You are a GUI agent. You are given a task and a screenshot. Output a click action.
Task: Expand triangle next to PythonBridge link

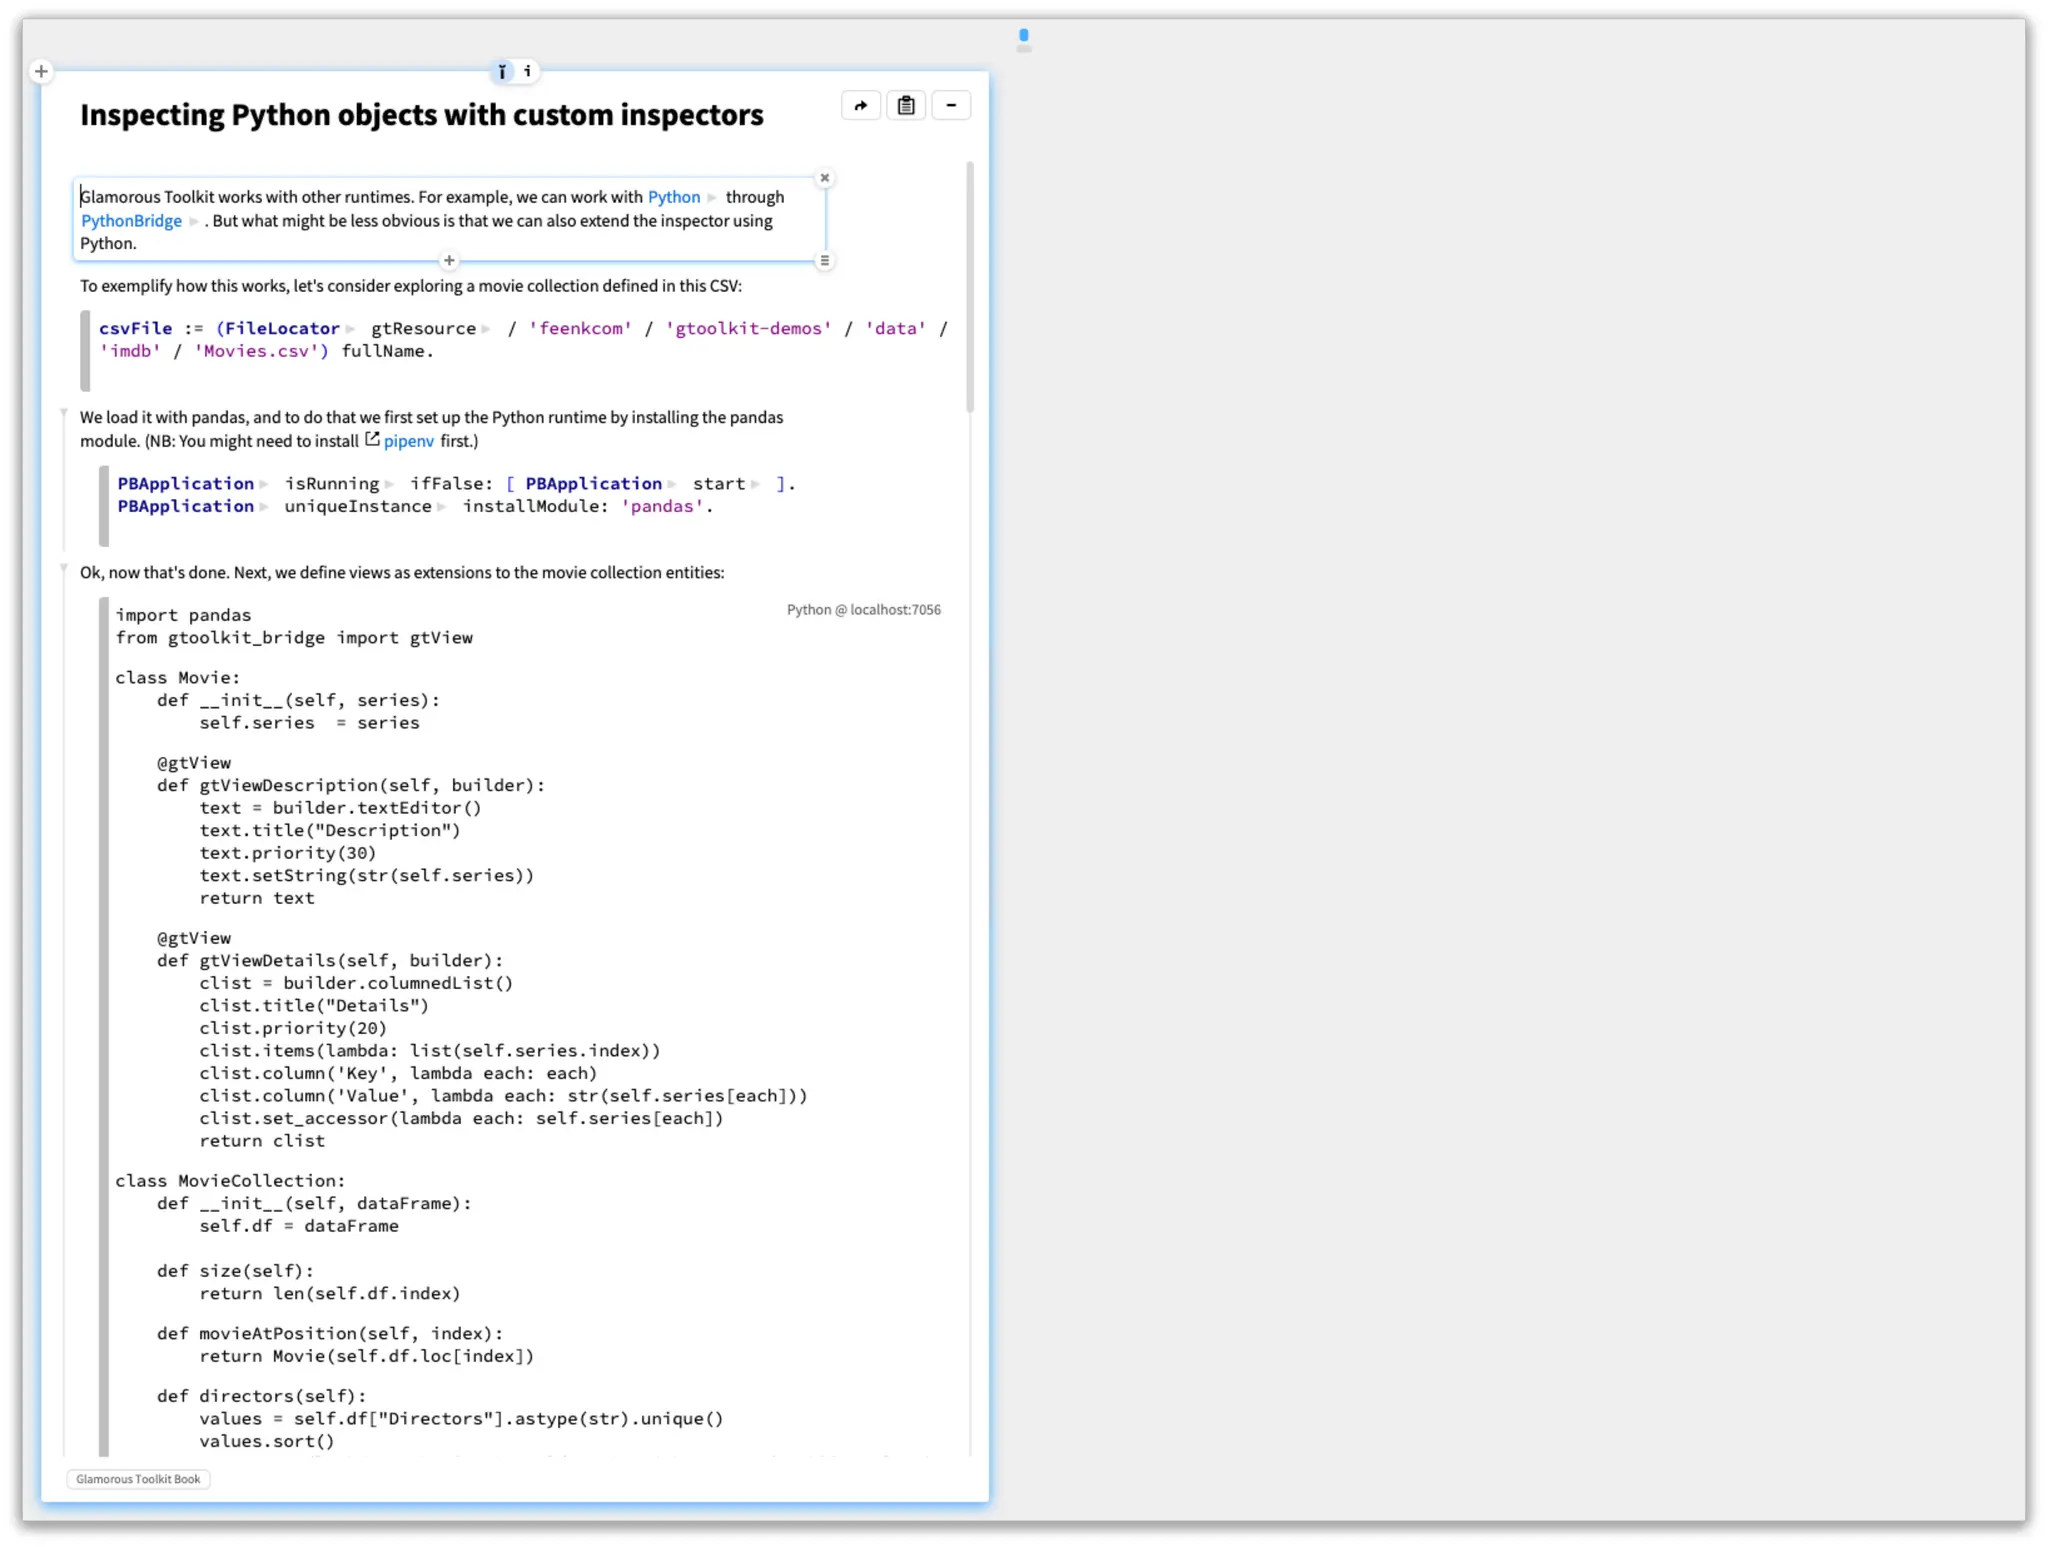pyautogui.click(x=194, y=222)
